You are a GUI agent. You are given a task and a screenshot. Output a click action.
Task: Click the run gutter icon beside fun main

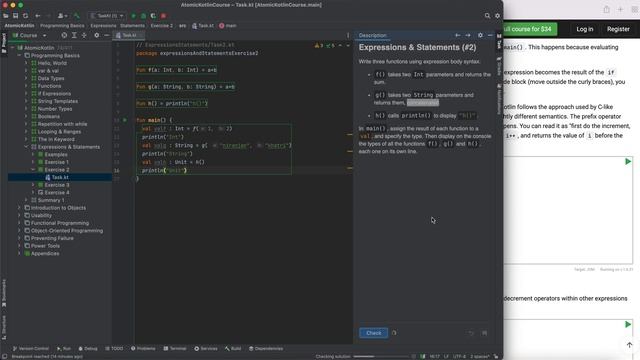[125, 120]
